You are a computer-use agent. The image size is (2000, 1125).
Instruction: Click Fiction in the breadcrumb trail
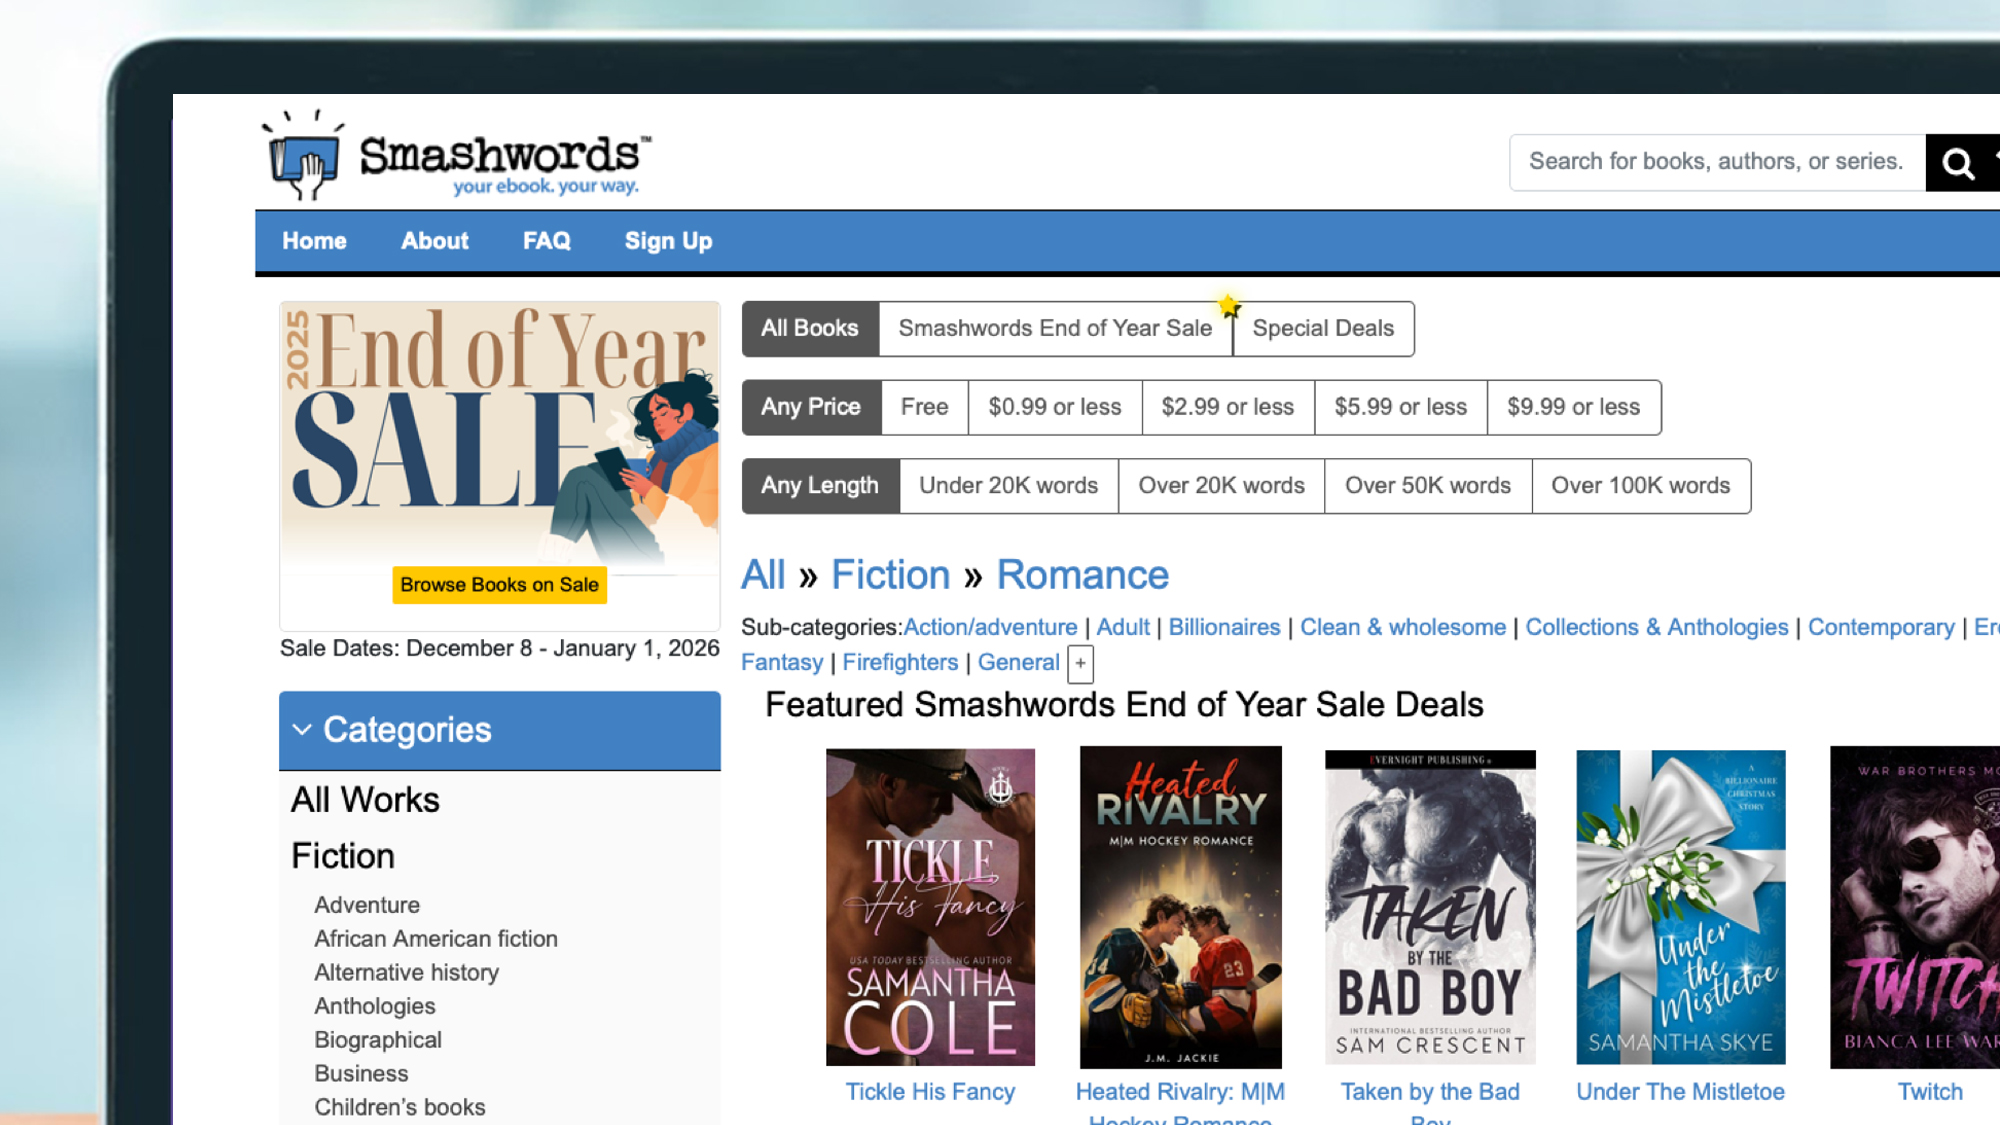point(890,574)
